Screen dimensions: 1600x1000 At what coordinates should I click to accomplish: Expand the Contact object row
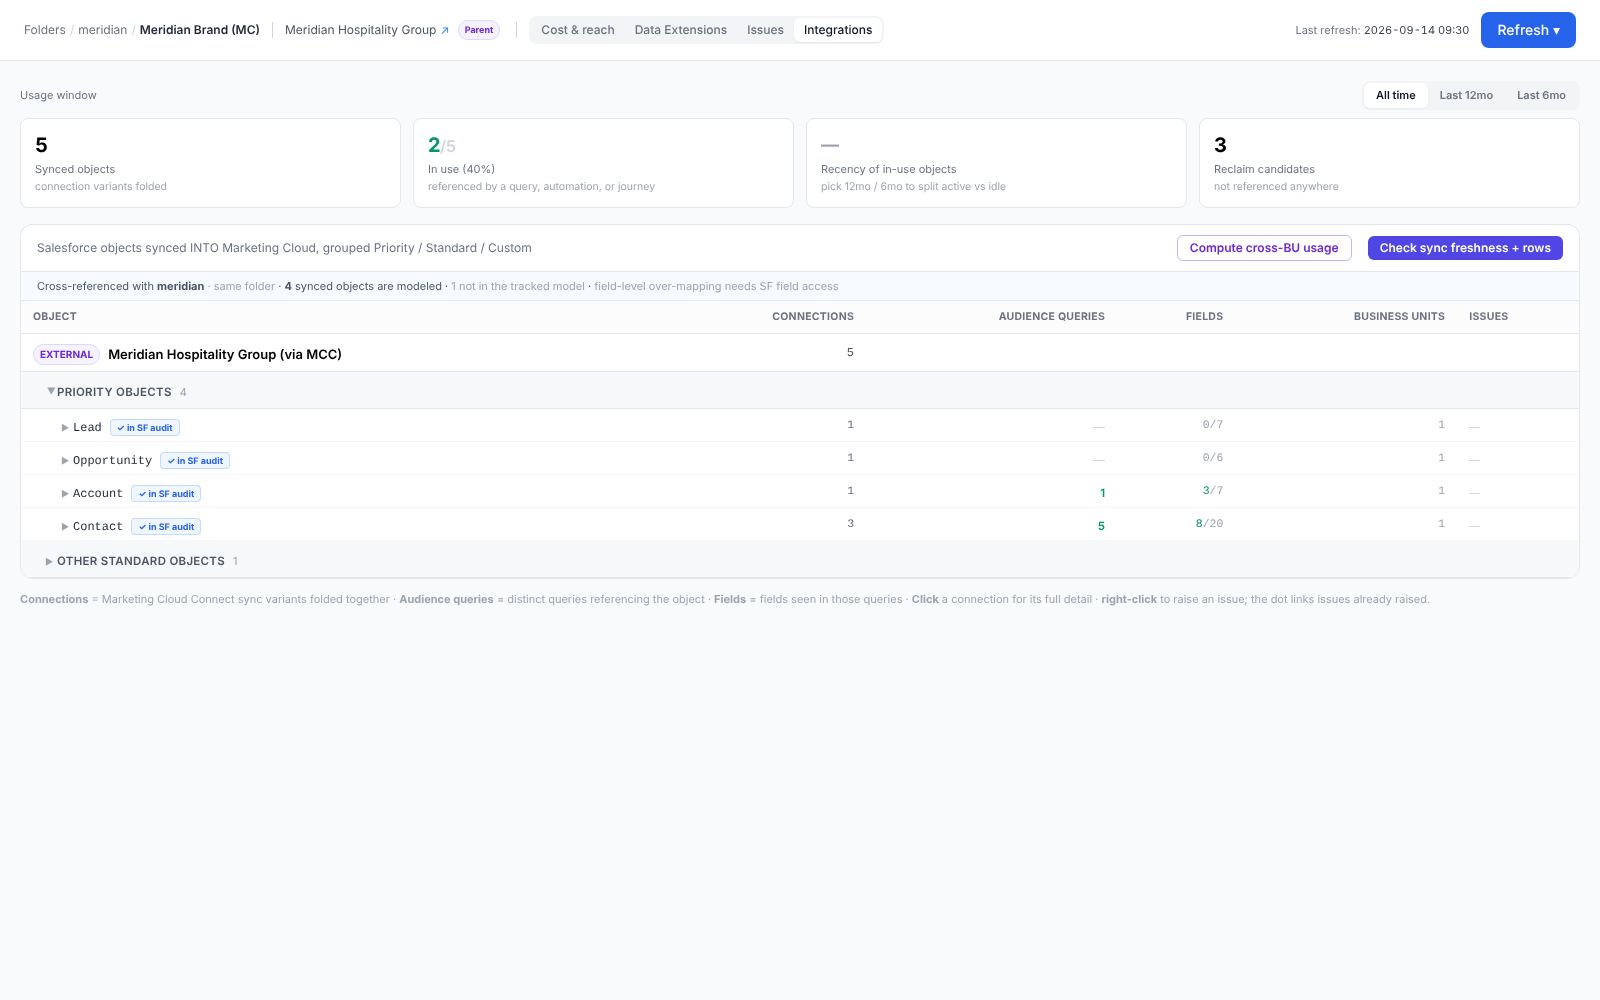65,527
